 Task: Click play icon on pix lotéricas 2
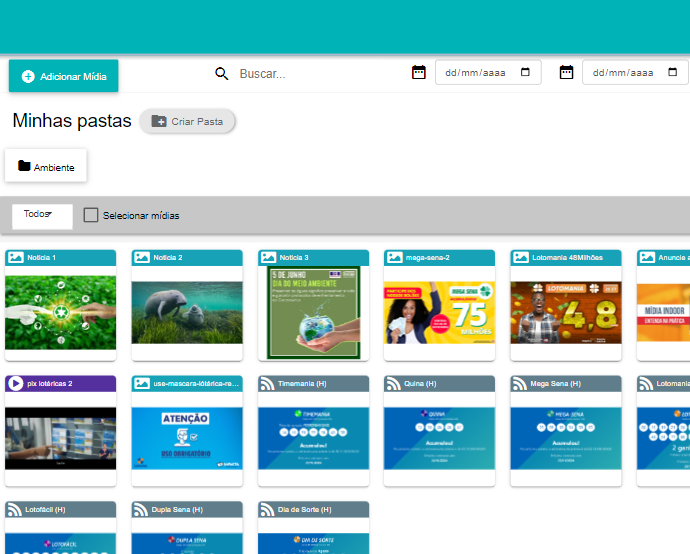(x=16, y=383)
